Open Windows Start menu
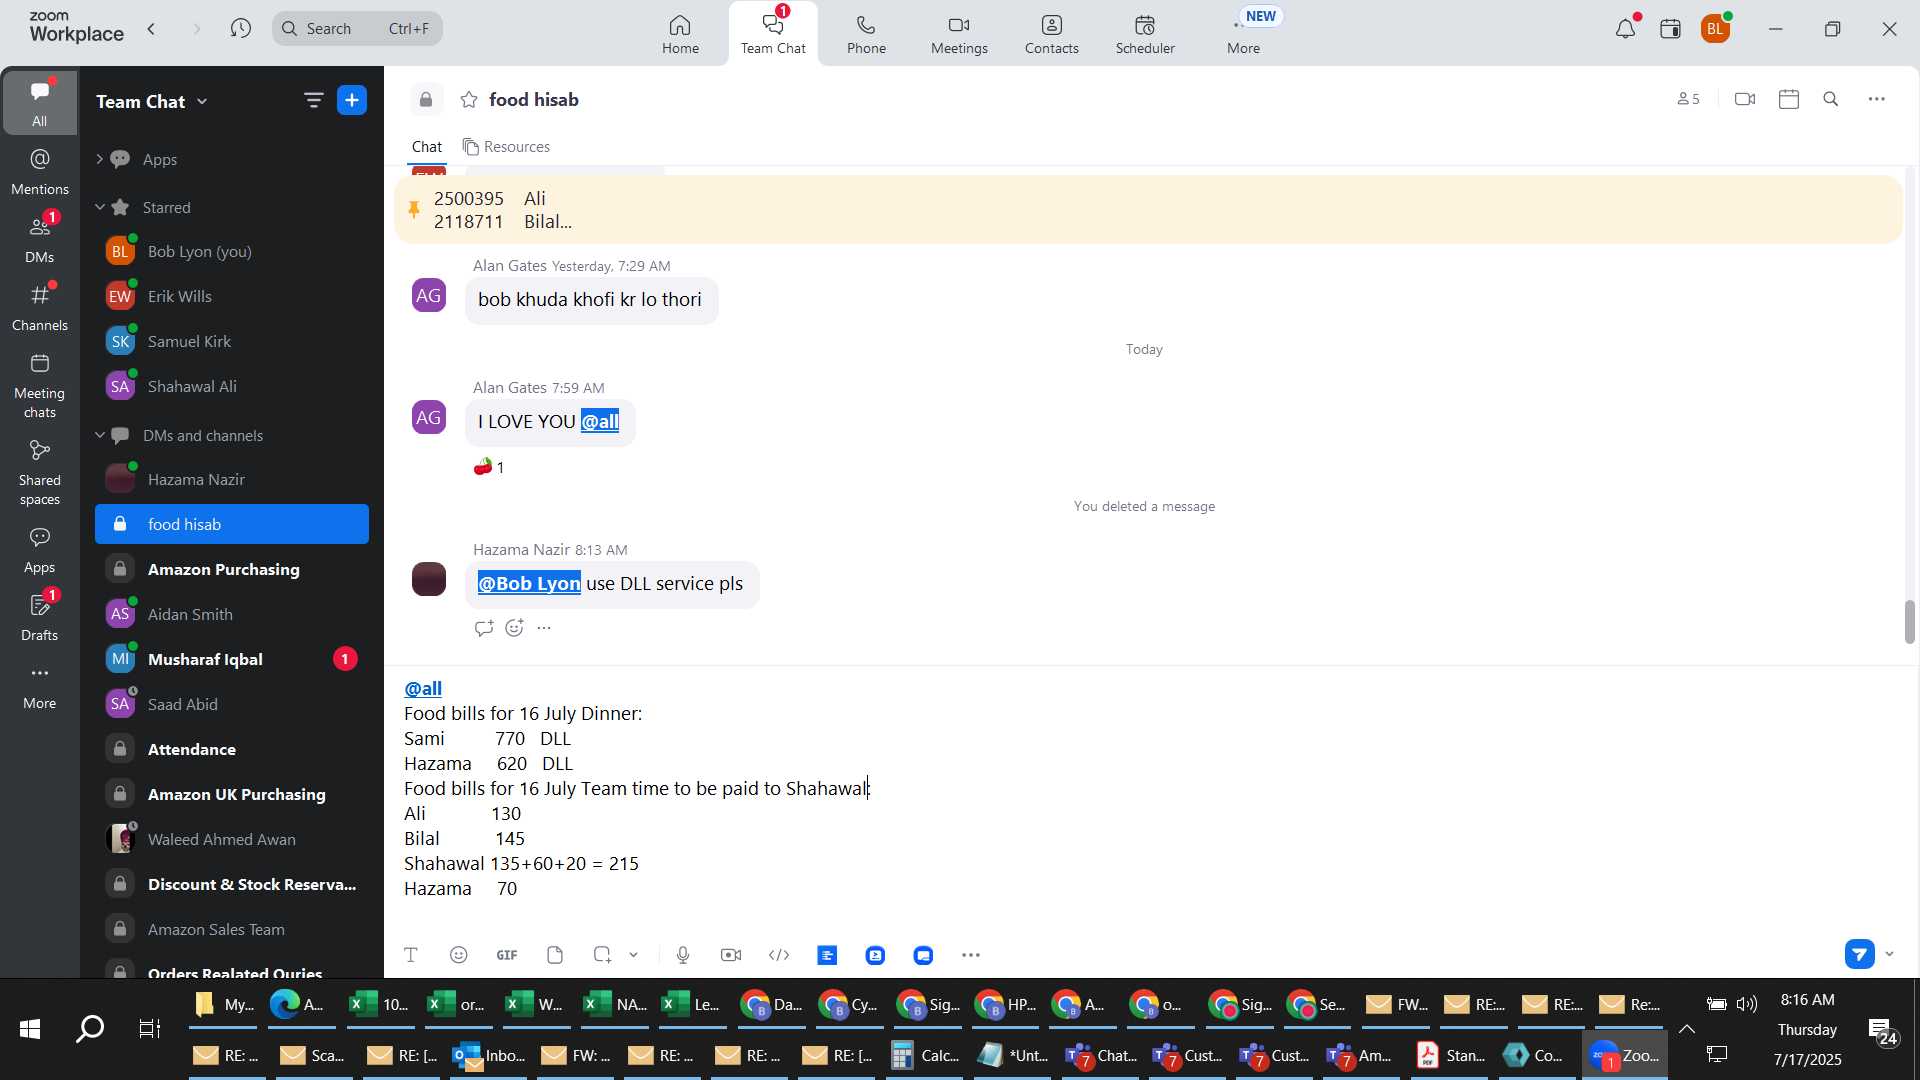This screenshot has width=1920, height=1080. pos(30,1028)
